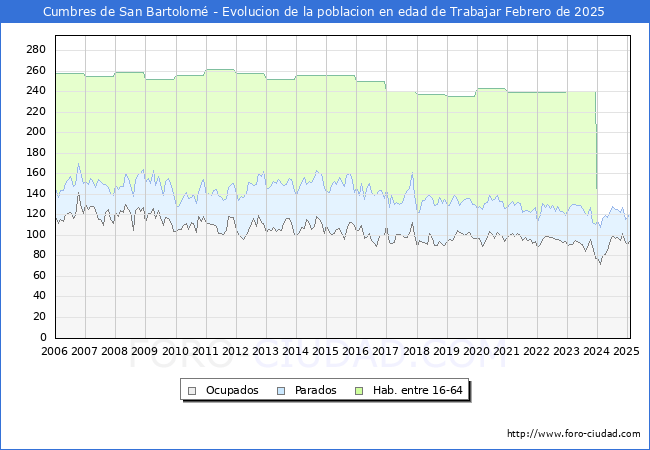
Task: Click the 220 y-axis value
Action: point(36,111)
